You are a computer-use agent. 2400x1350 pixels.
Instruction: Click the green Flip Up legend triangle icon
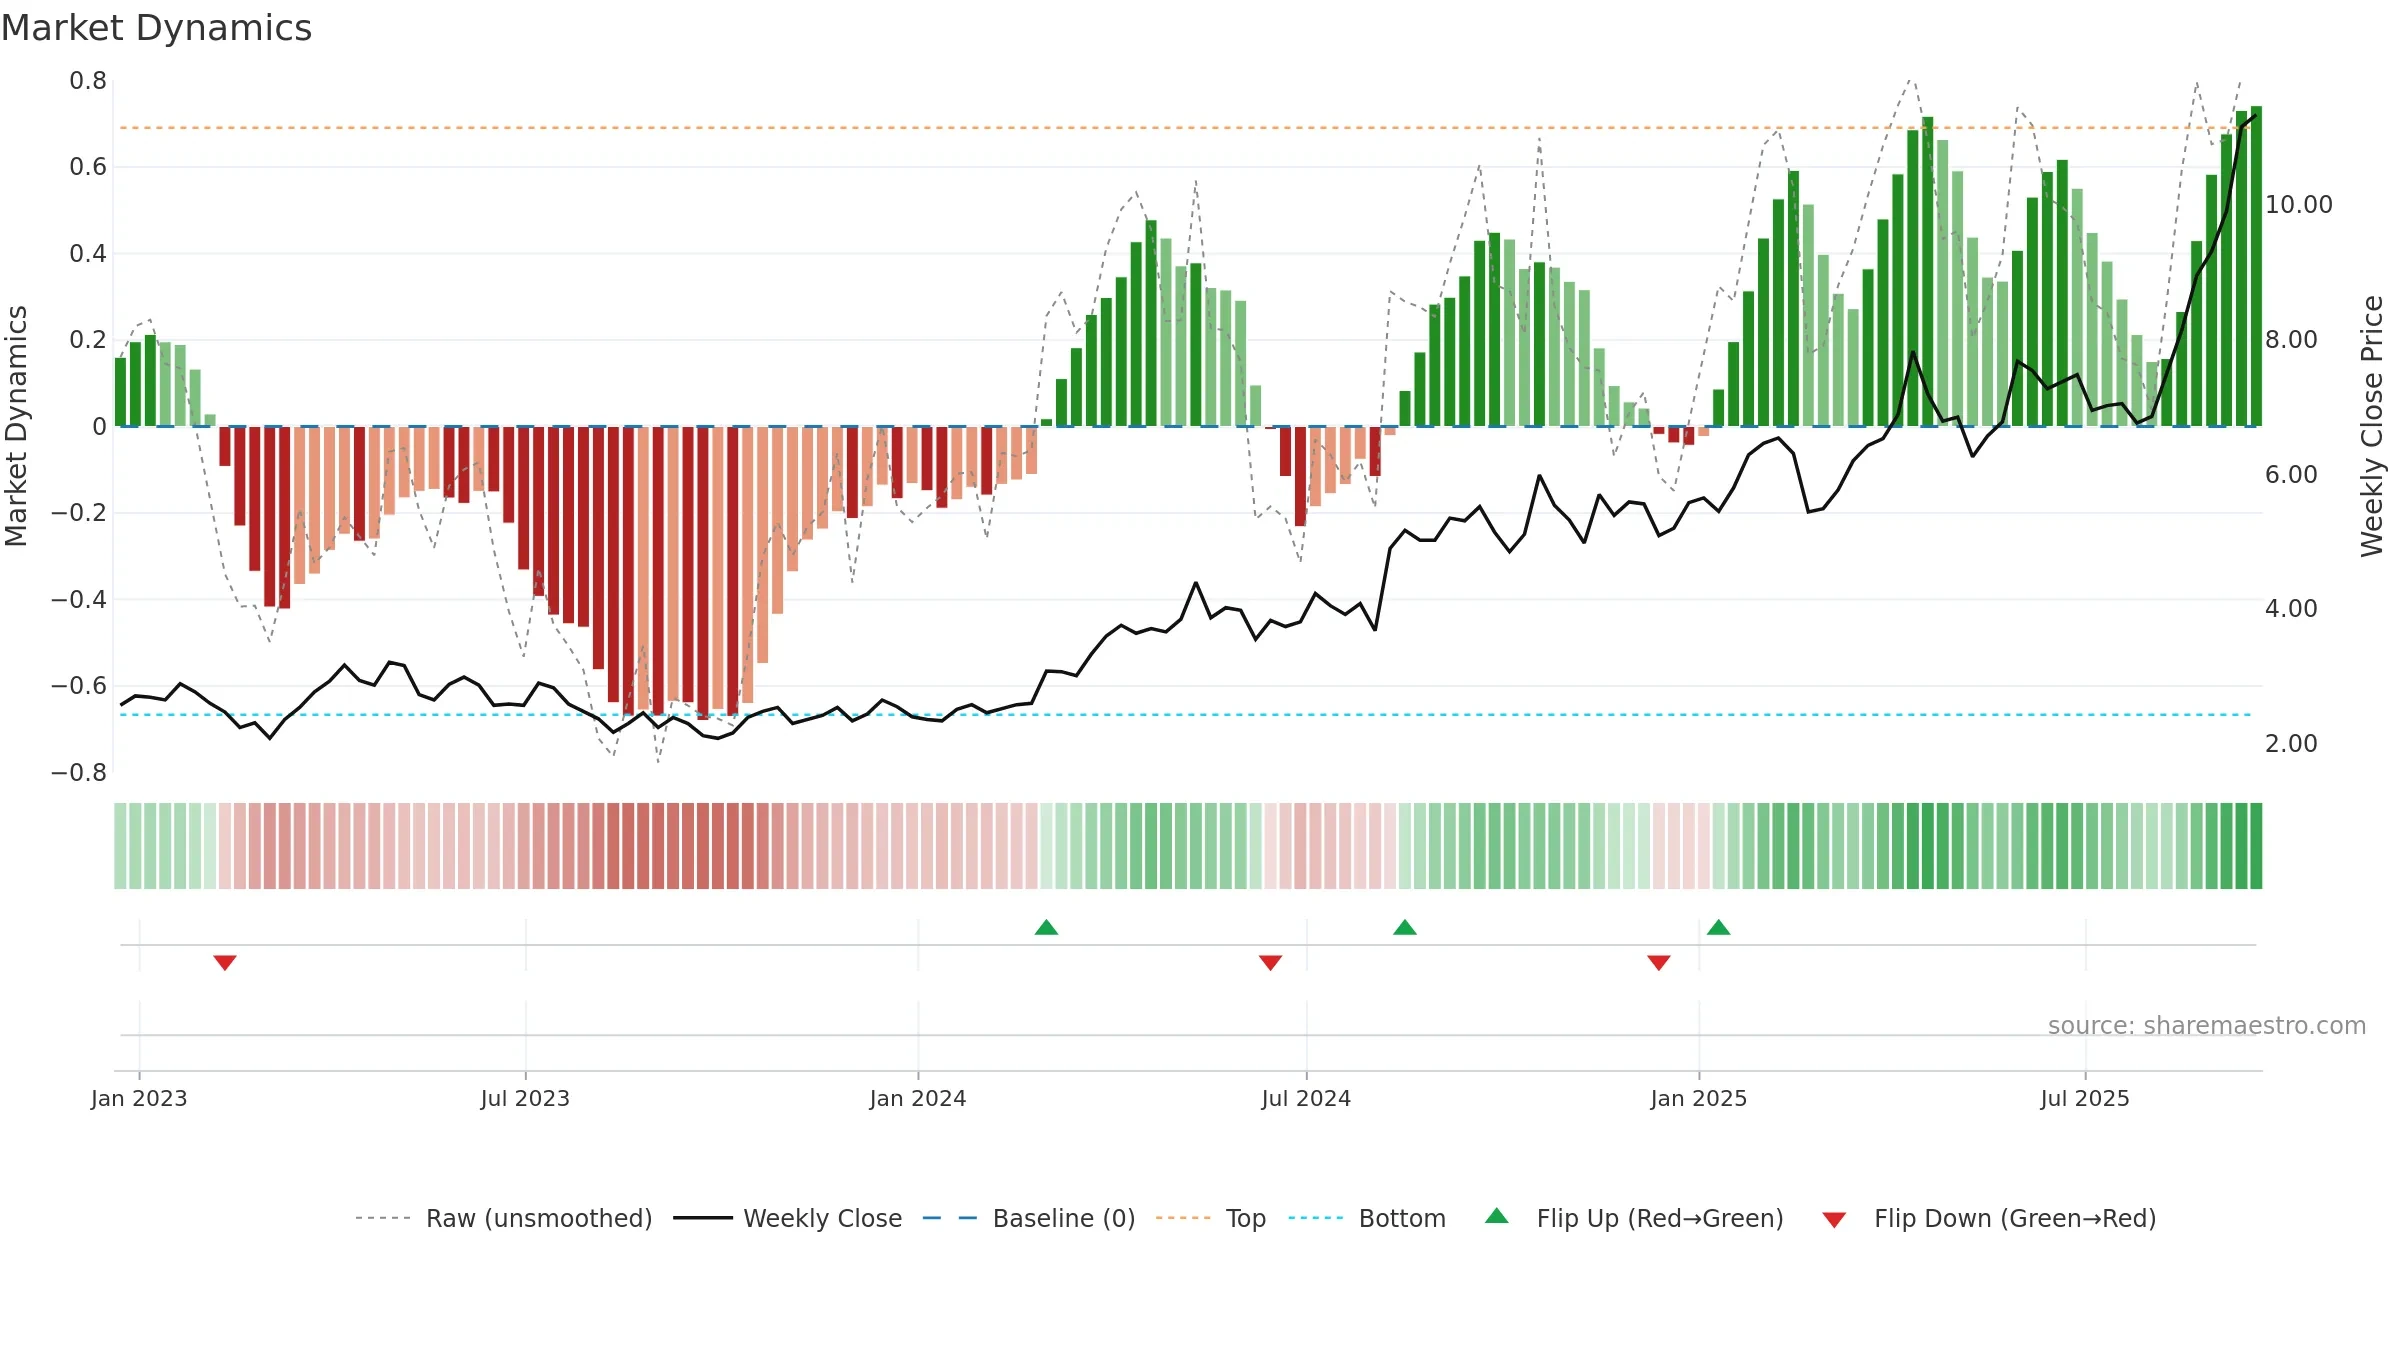[x=1497, y=1216]
